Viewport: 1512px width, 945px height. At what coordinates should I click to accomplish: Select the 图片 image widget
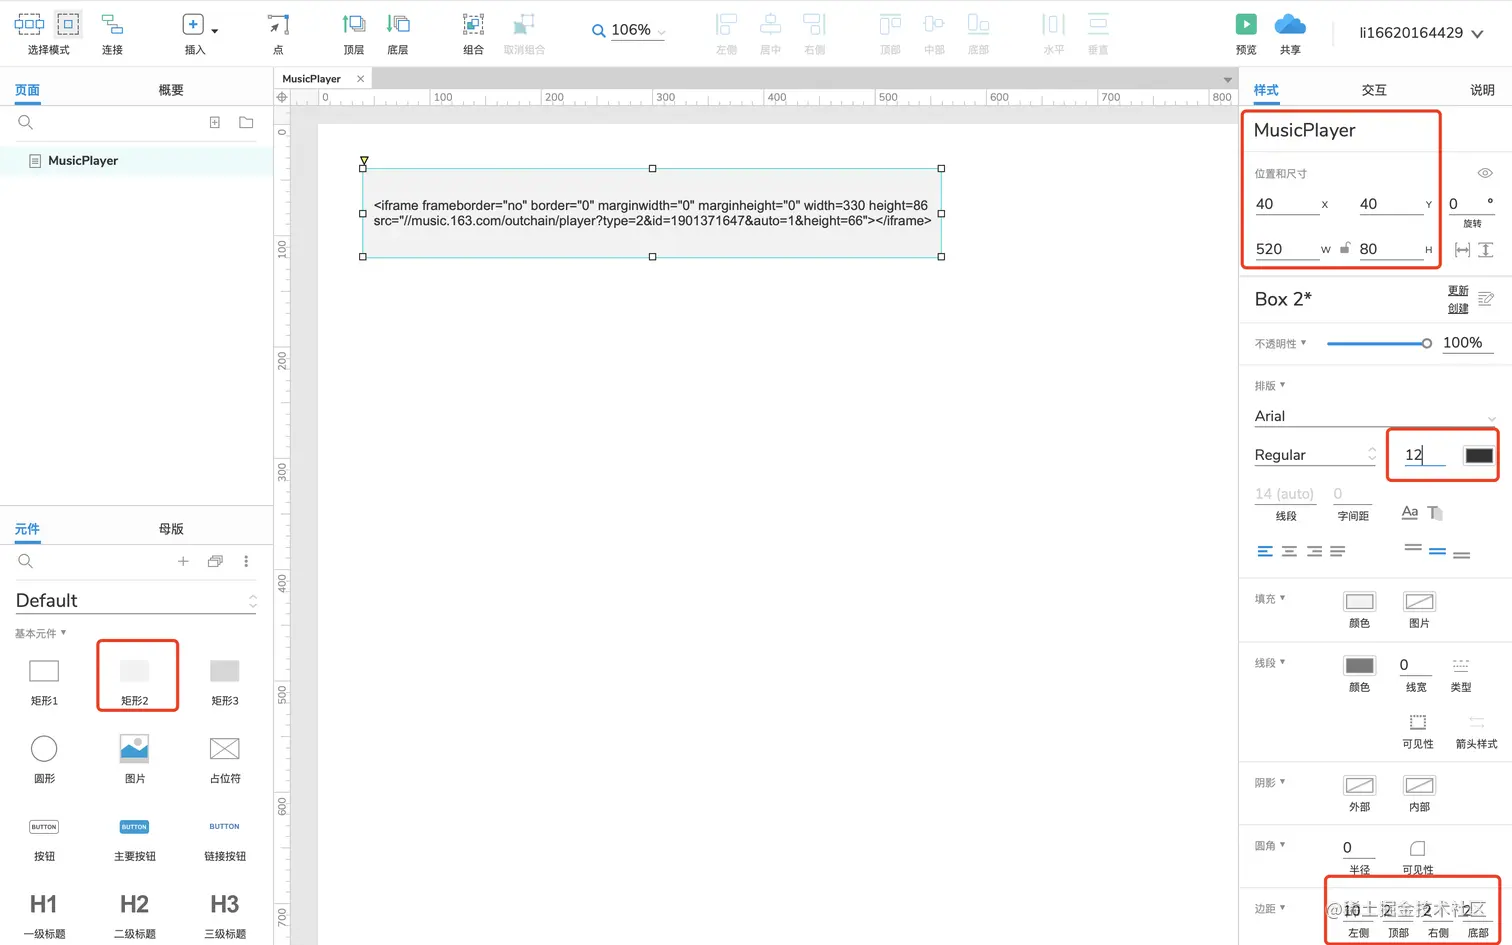pyautogui.click(x=134, y=758)
